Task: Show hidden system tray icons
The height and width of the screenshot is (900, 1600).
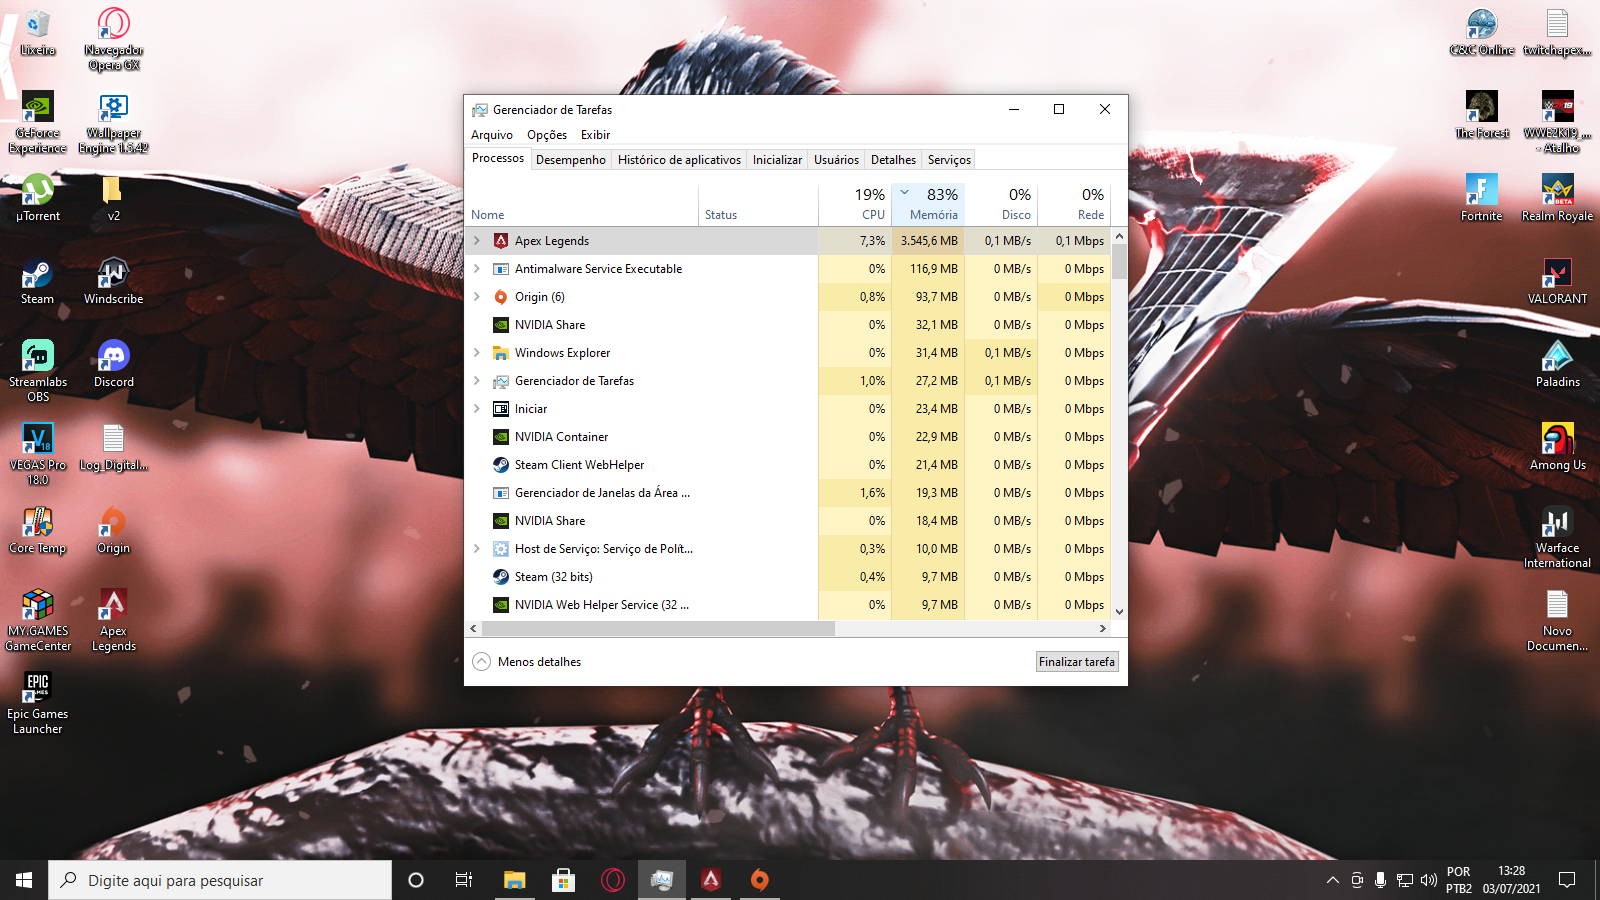Action: click(x=1332, y=880)
